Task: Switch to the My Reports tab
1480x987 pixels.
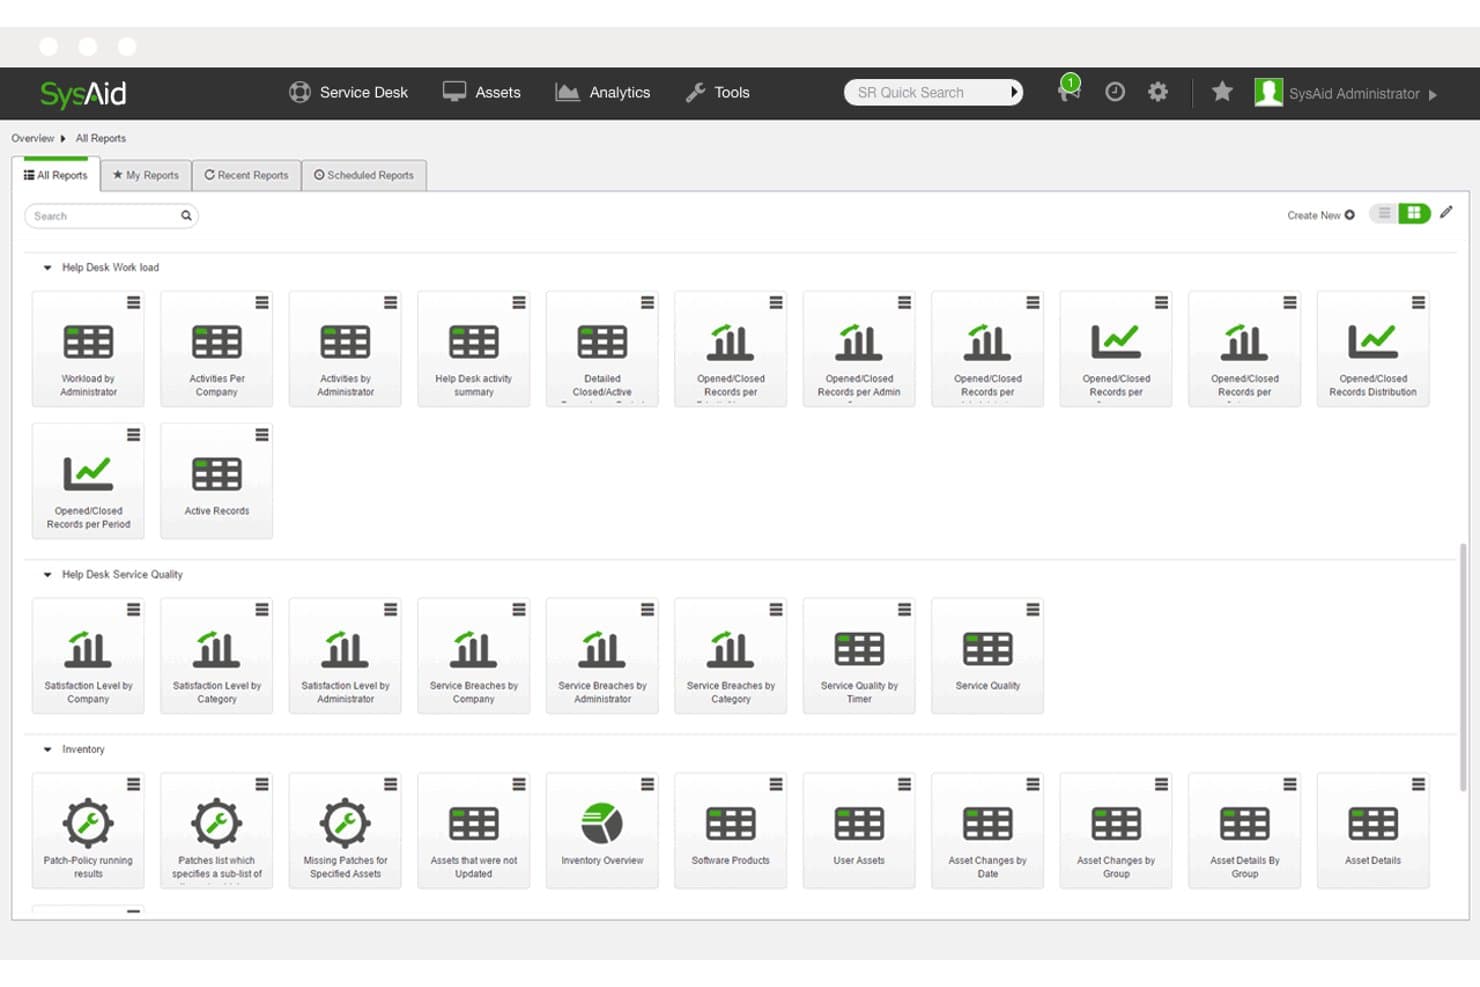Action: point(146,175)
